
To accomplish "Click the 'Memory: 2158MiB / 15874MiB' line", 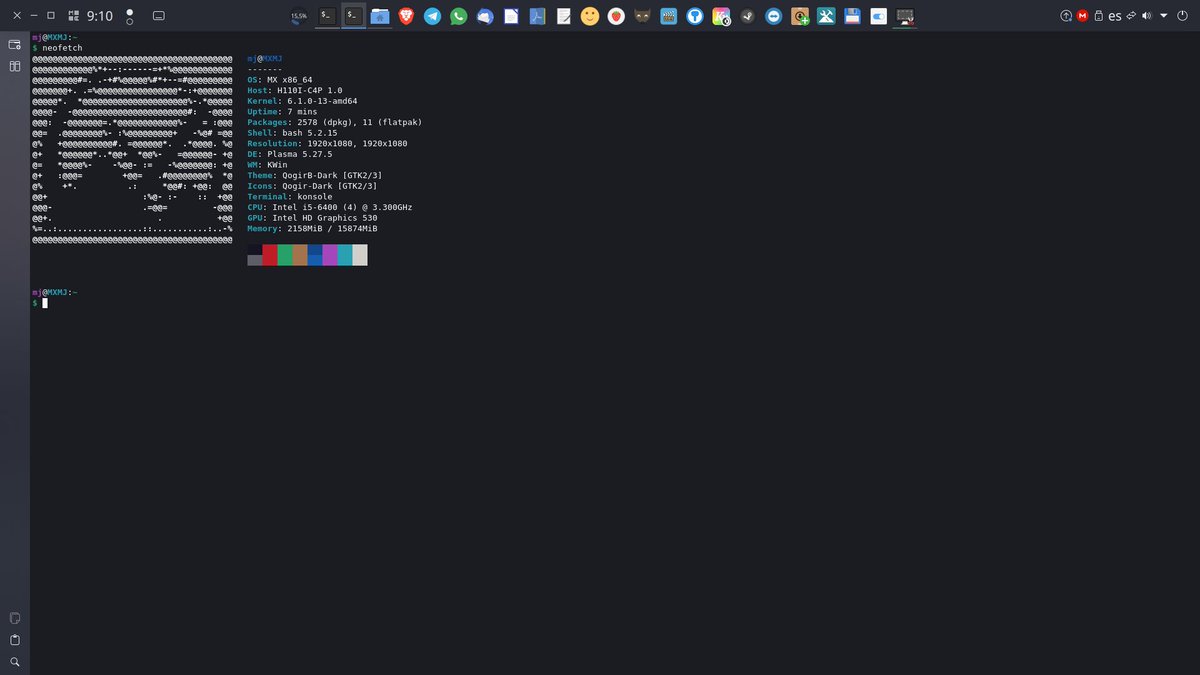I will point(312,229).
